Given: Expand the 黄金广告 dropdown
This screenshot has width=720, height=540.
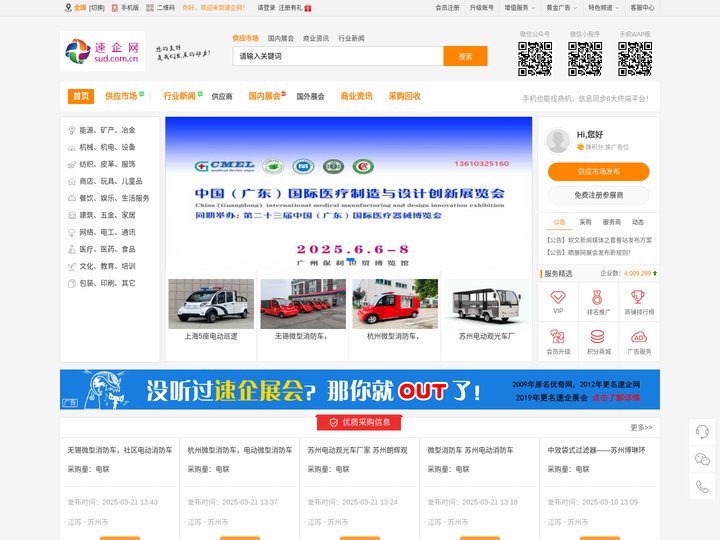Looking at the screenshot, I should [x=562, y=8].
